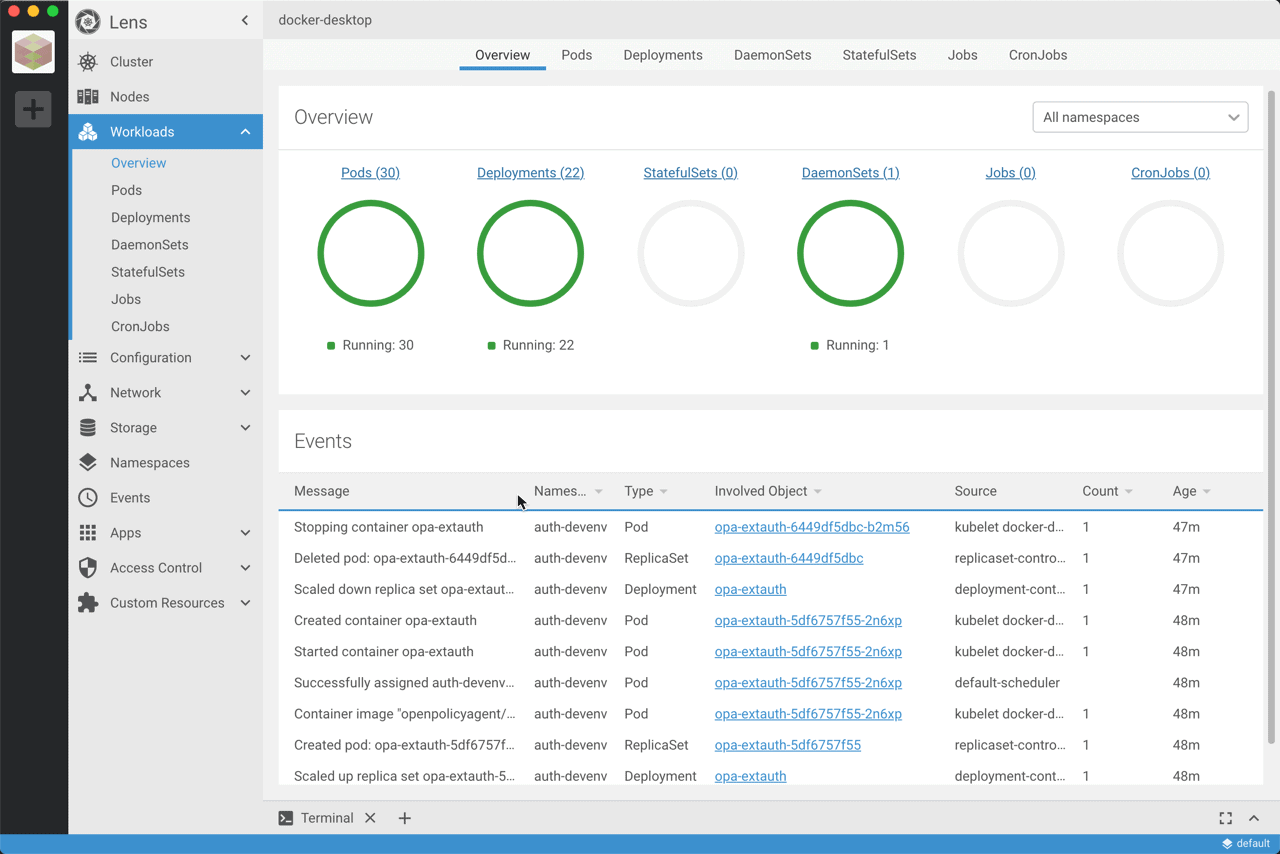Switch to the CronJobs tab
Screen dimensions: 1280x854
[x=1038, y=55]
